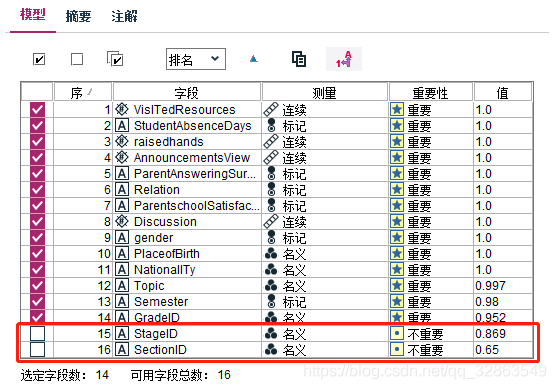Select the PlaceofBirth field name
Screen dimensions: 556x389
(x=167, y=254)
